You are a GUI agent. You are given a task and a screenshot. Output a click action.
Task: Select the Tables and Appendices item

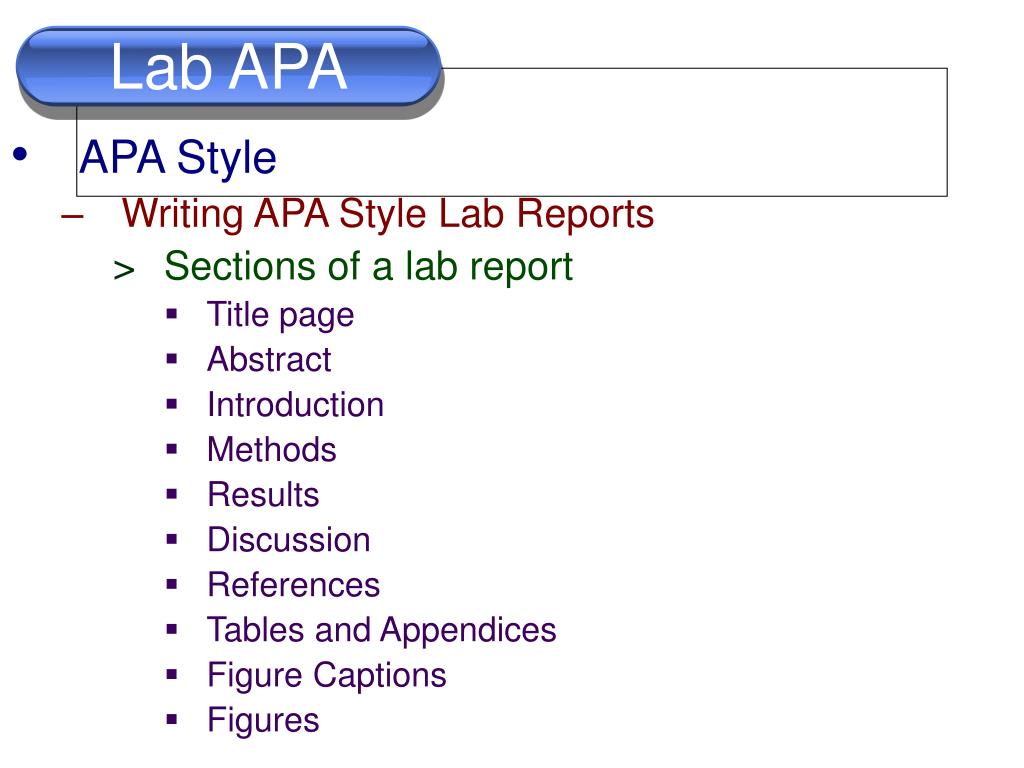click(x=381, y=631)
